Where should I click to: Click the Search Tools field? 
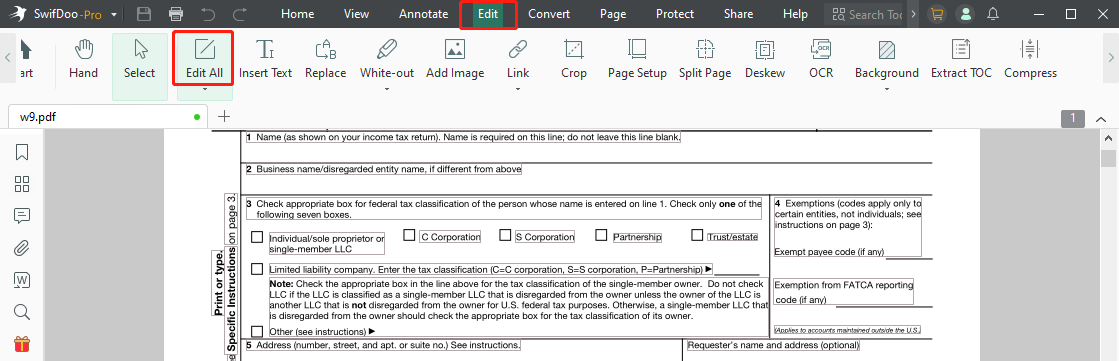tap(866, 14)
